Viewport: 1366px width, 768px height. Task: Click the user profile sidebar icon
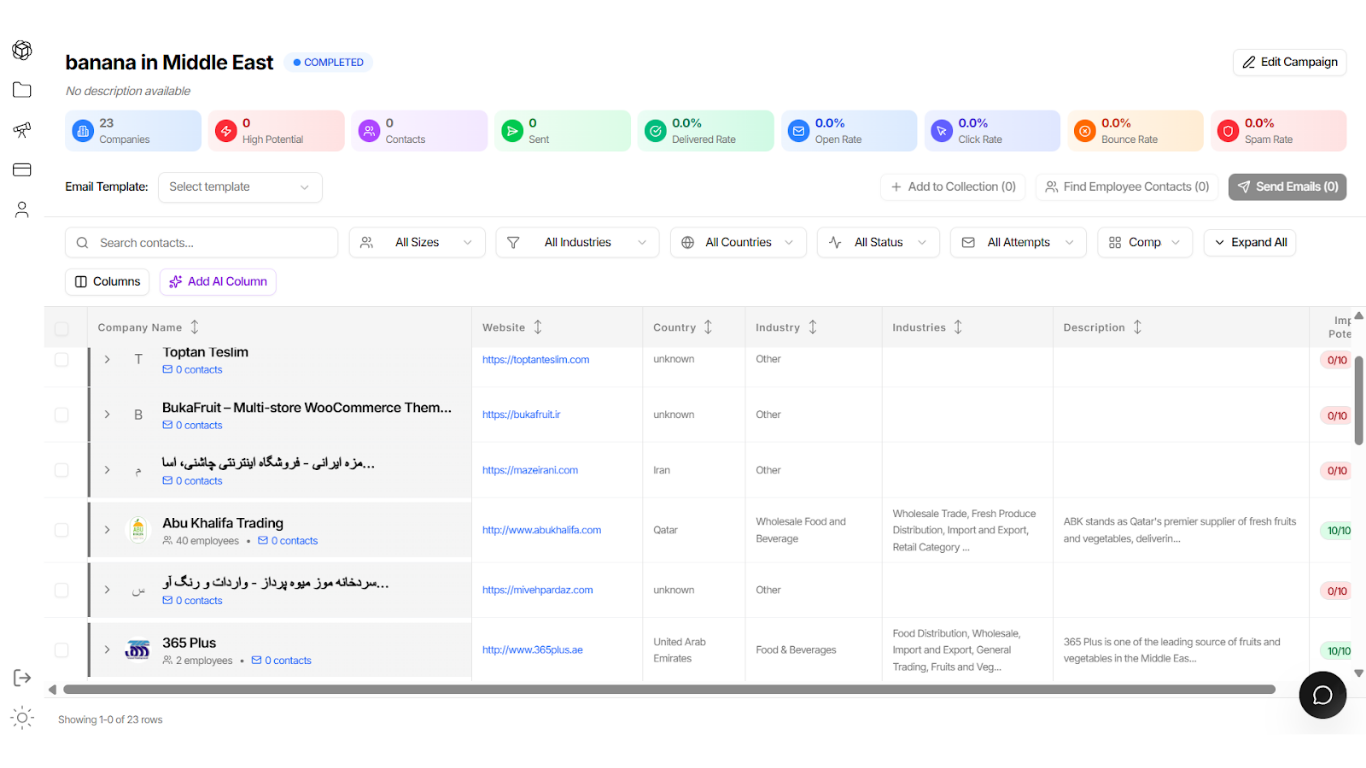(22, 210)
